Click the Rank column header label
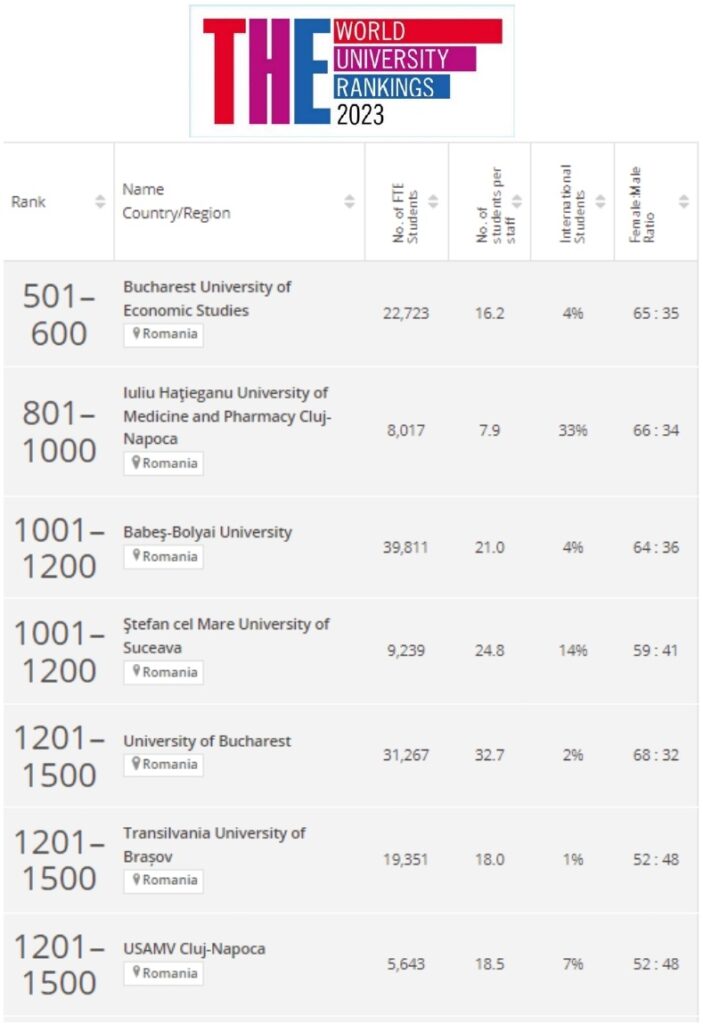703x1024 pixels. 29,202
